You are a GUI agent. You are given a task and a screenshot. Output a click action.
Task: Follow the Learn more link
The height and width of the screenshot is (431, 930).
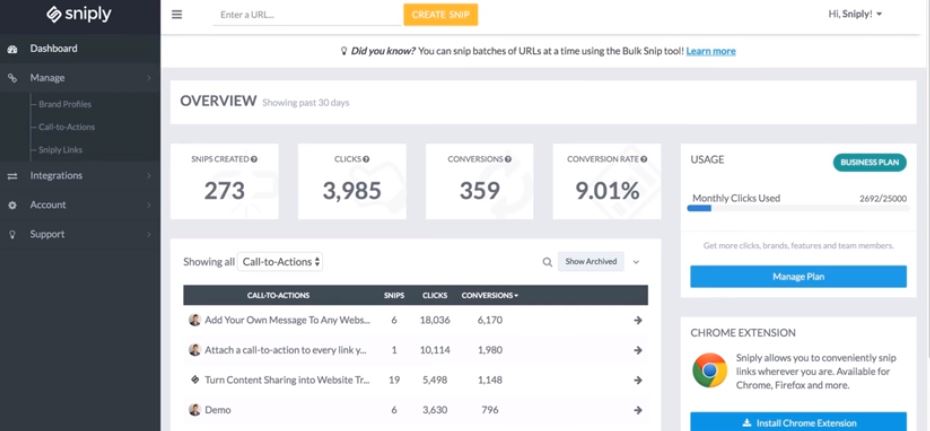coord(711,52)
